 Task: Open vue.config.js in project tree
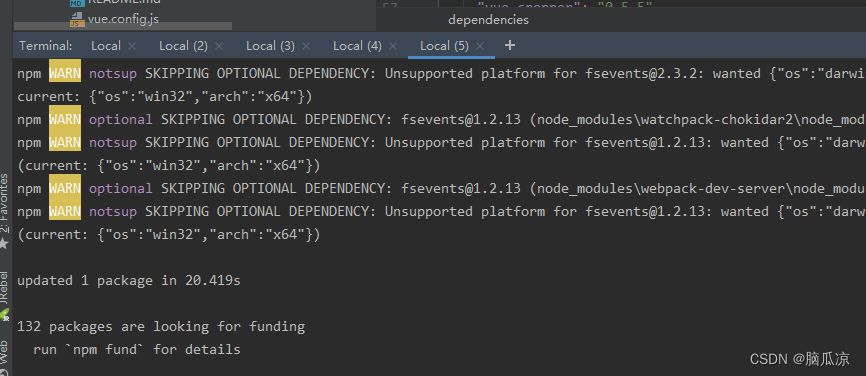[123, 19]
